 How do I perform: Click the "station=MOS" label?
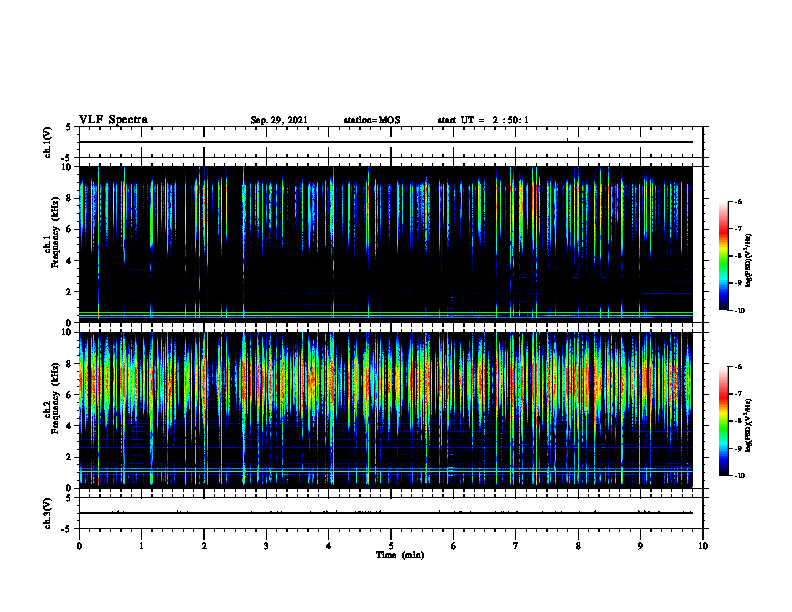[372, 120]
